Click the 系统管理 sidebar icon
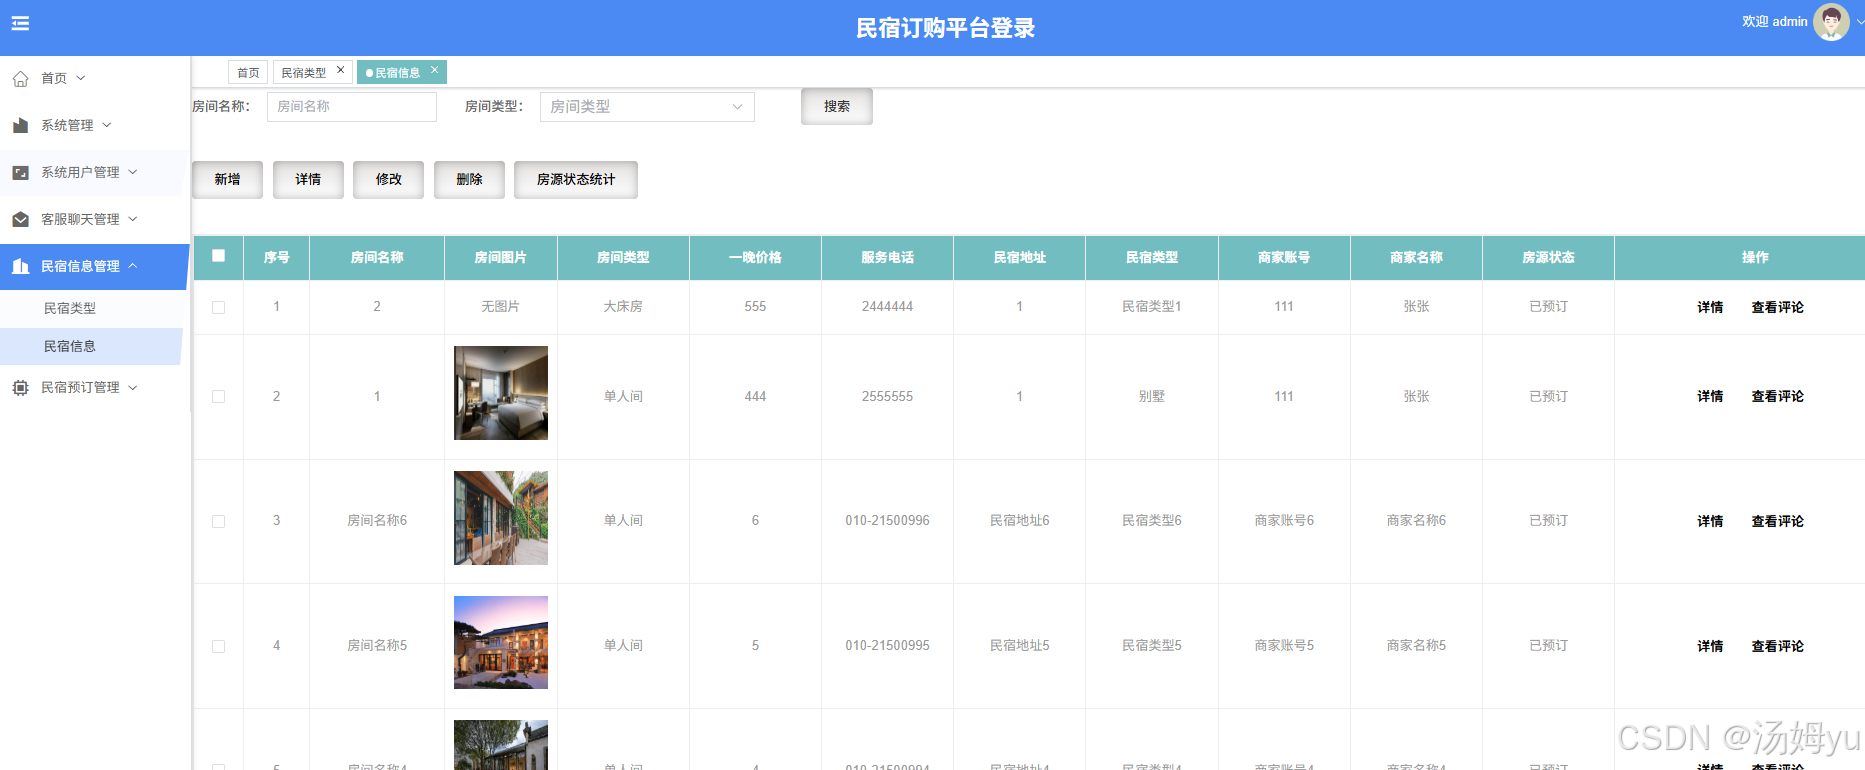Image resolution: width=1865 pixels, height=770 pixels. (20, 125)
